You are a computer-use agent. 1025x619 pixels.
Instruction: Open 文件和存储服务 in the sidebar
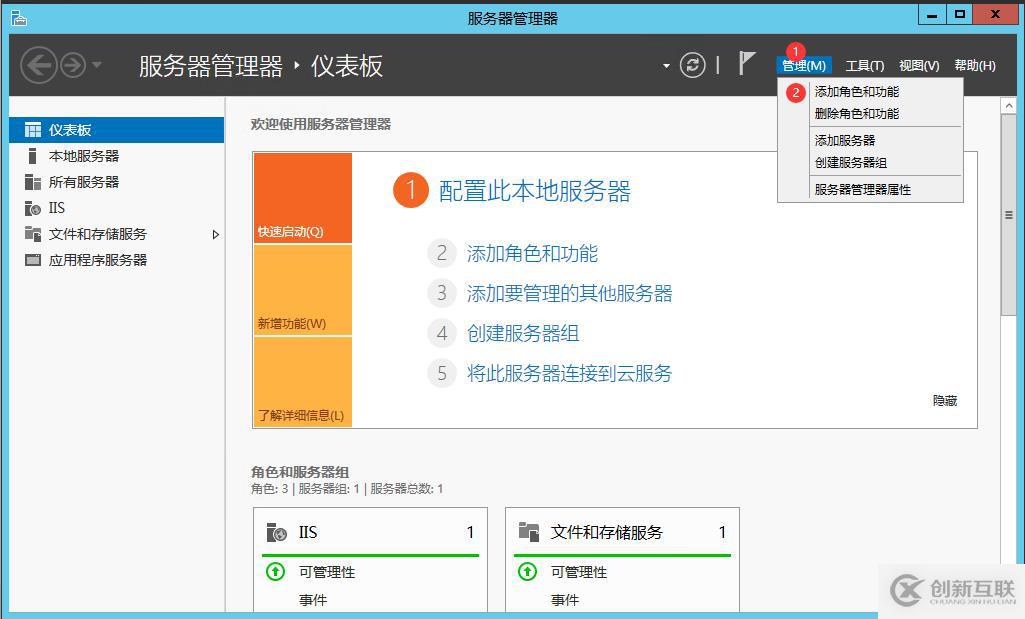(96, 233)
